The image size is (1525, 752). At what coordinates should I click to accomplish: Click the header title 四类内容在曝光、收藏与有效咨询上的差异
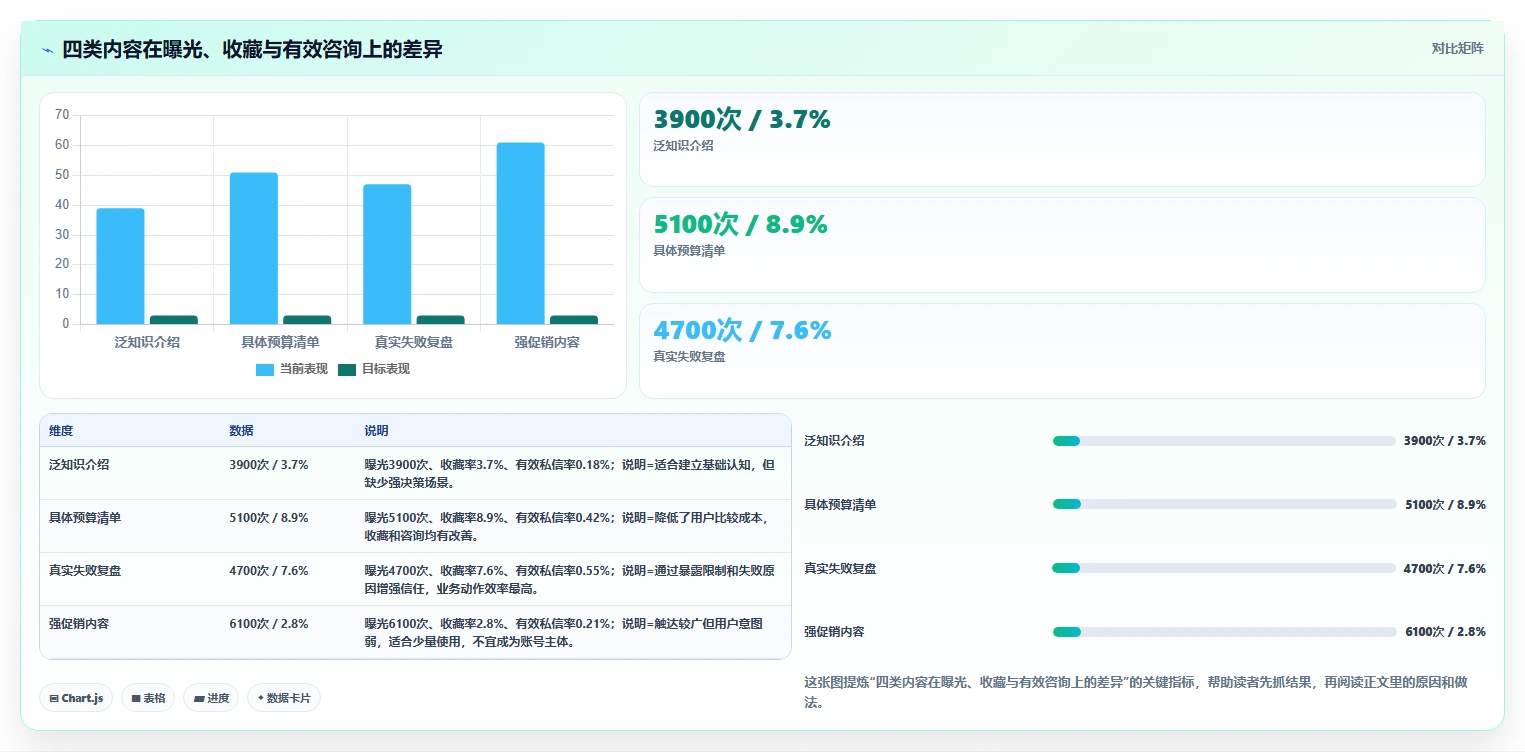pos(252,49)
